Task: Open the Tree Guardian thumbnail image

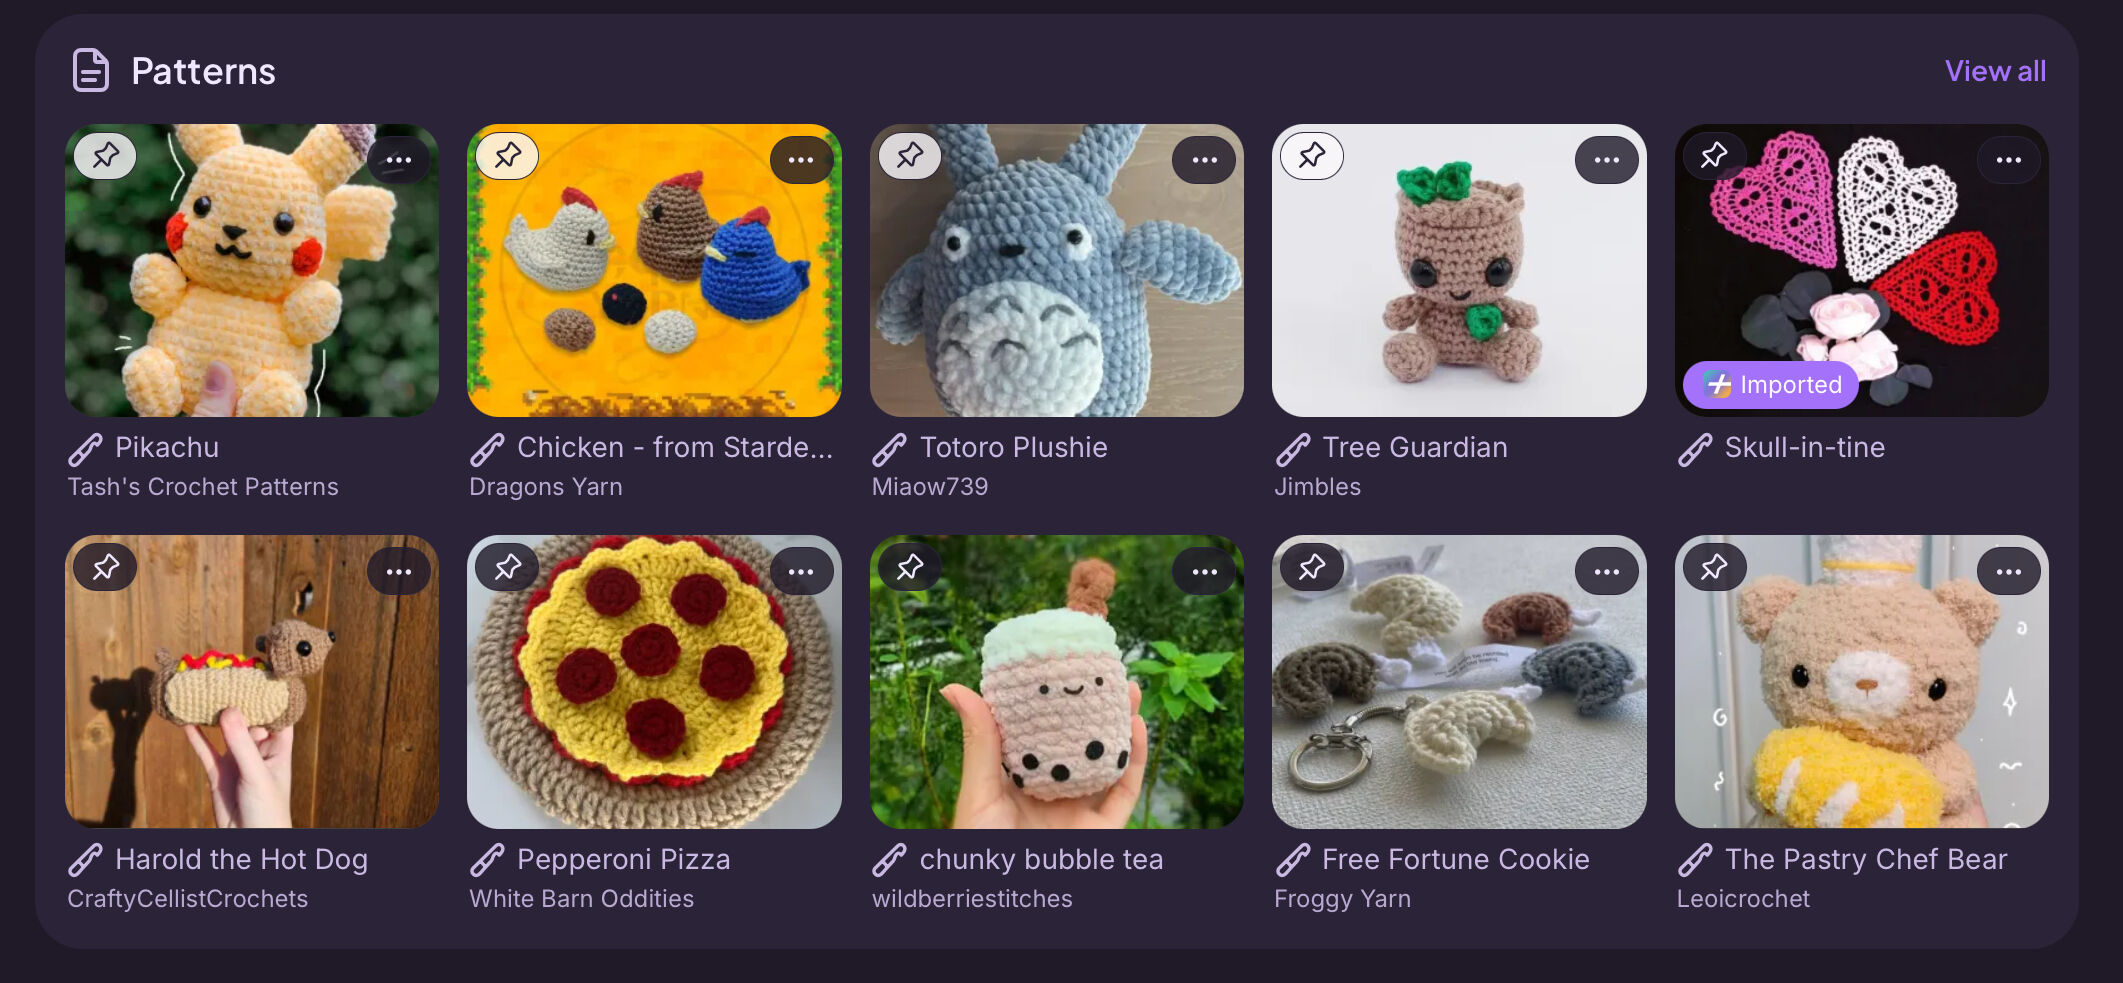Action: pos(1459,271)
